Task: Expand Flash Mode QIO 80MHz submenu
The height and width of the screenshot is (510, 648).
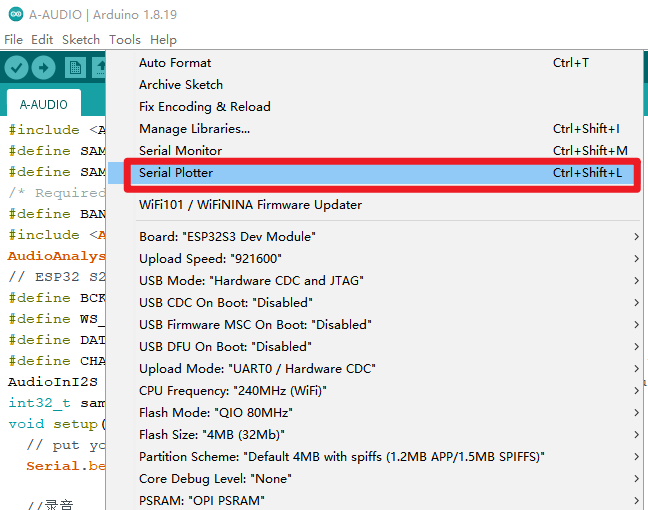Action: (375, 412)
